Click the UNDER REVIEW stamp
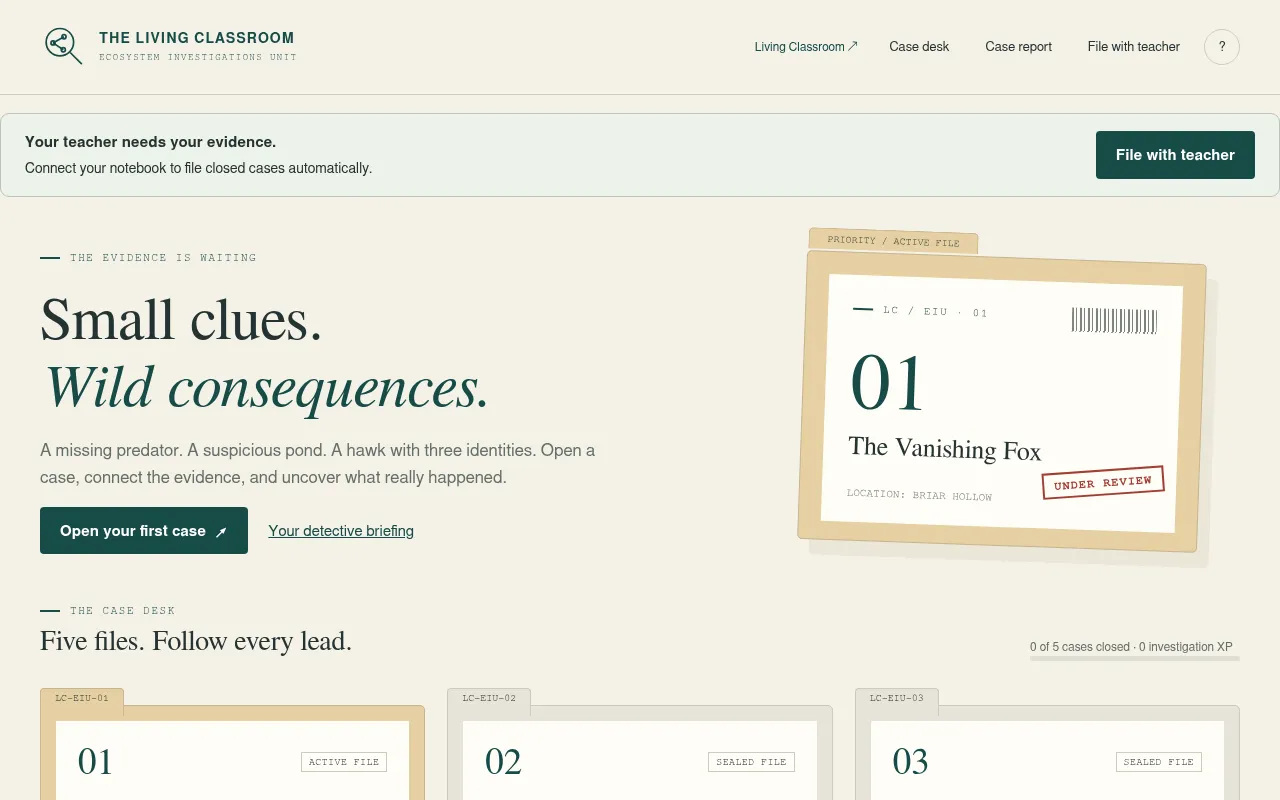The image size is (1280, 800). pyautogui.click(x=1103, y=483)
